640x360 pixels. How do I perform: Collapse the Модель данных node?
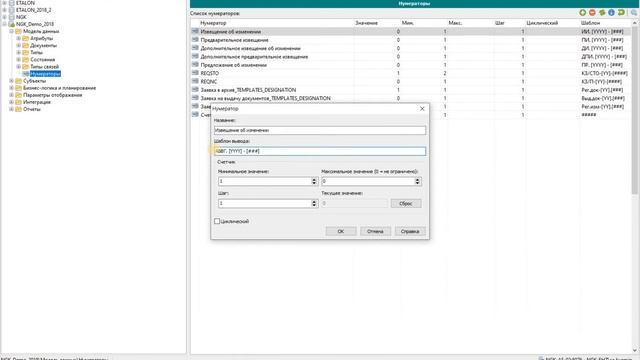click(x=11, y=31)
